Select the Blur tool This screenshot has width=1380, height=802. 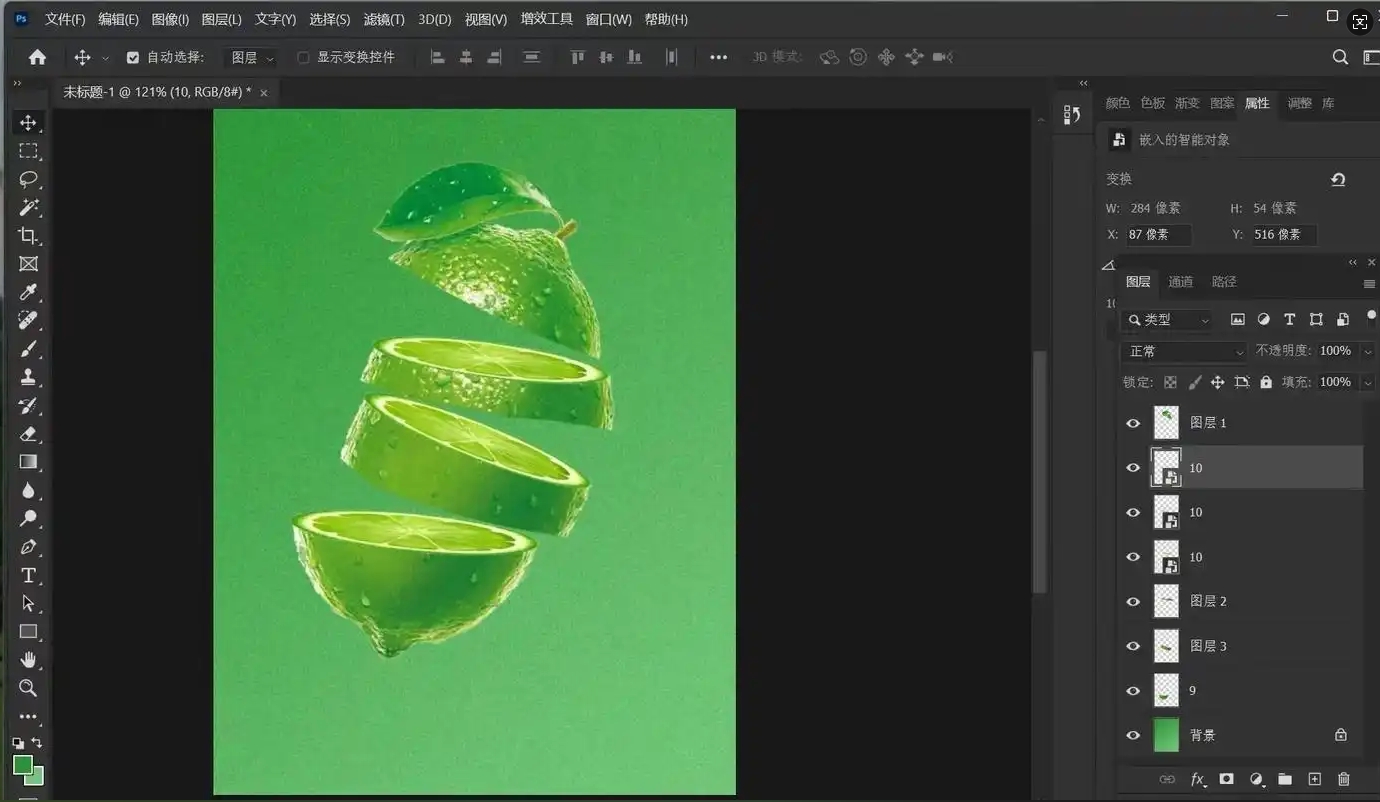(x=28, y=490)
